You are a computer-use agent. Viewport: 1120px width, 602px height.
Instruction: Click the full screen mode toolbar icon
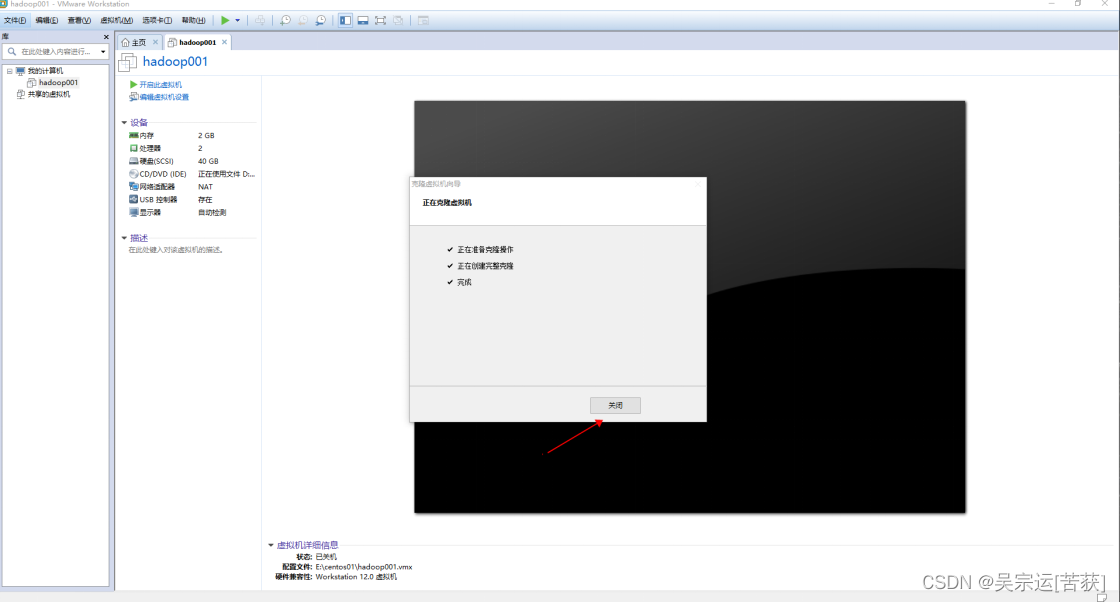[380, 21]
